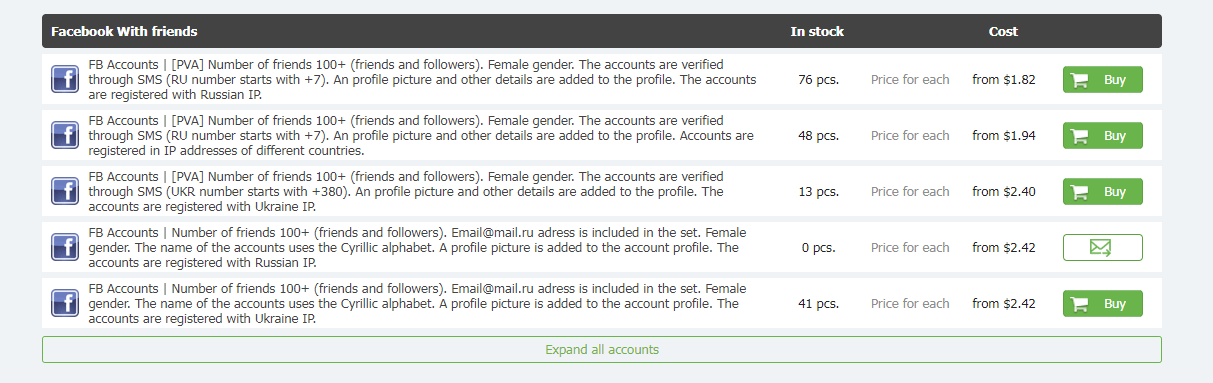Open the UKR +380 SMS-verified listing
1213x383 pixels.
tap(422, 192)
